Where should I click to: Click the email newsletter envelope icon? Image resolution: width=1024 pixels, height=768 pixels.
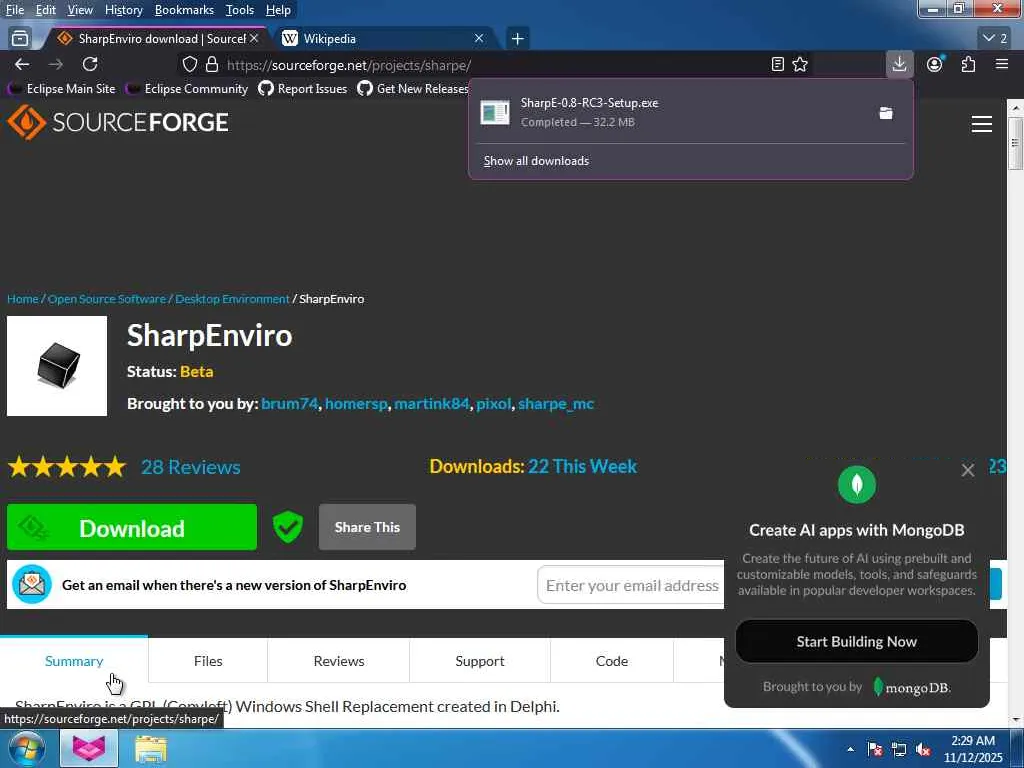[31, 584]
